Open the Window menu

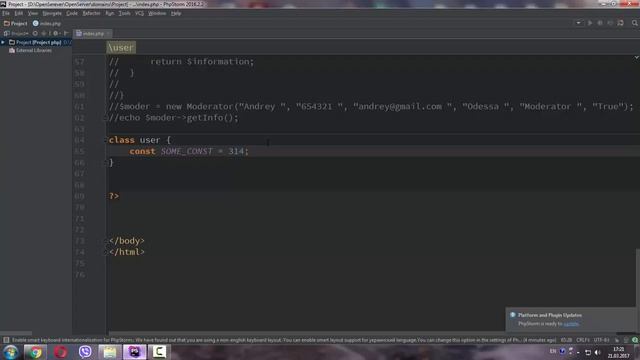point(157,13)
